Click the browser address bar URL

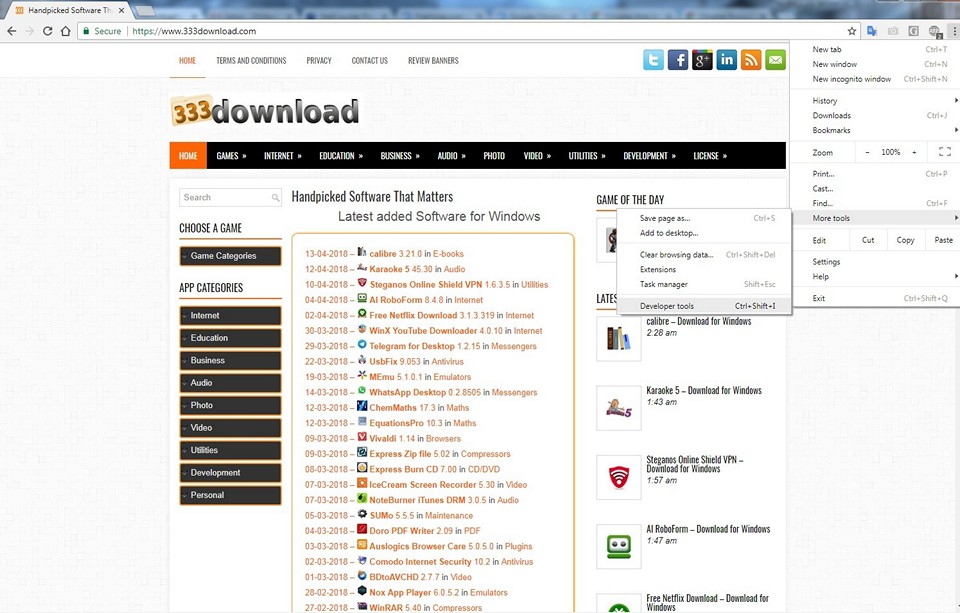(194, 31)
